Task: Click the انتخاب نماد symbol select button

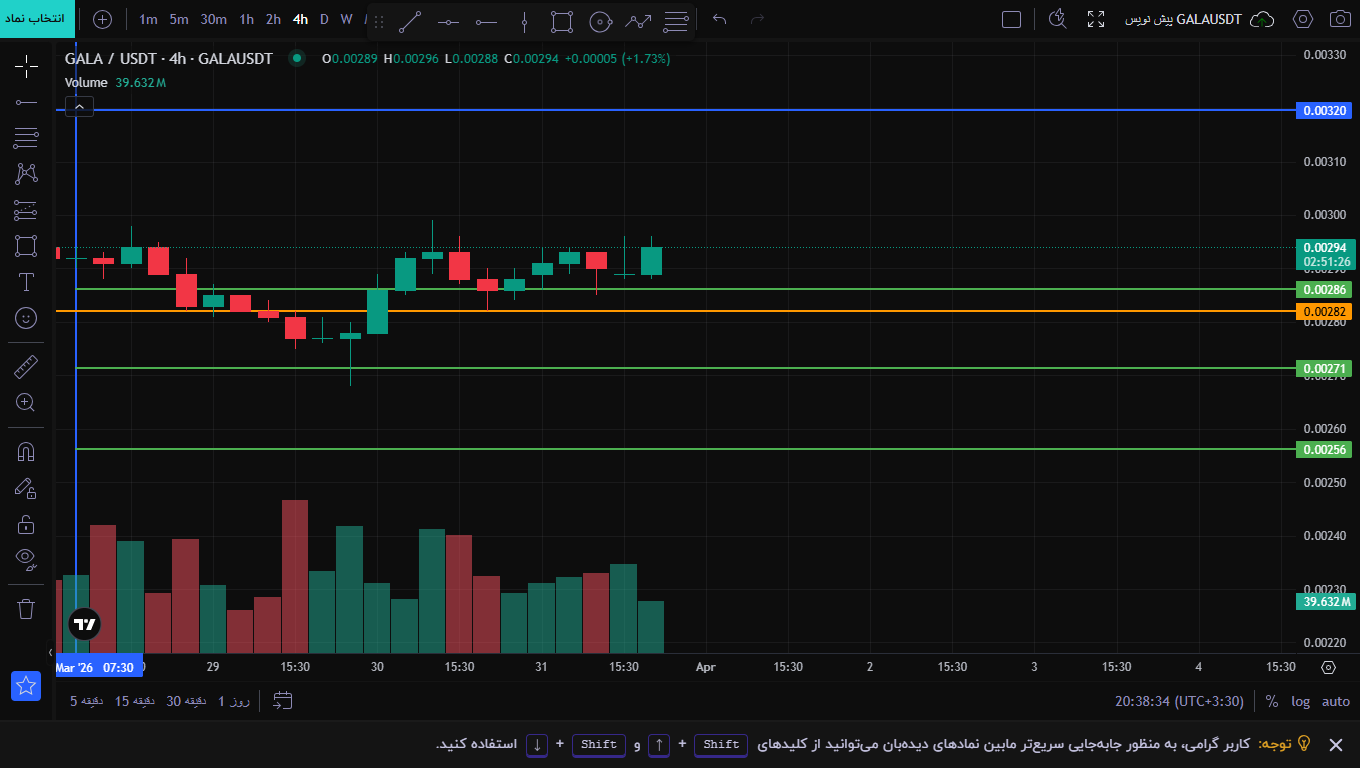Action: click(x=37, y=19)
